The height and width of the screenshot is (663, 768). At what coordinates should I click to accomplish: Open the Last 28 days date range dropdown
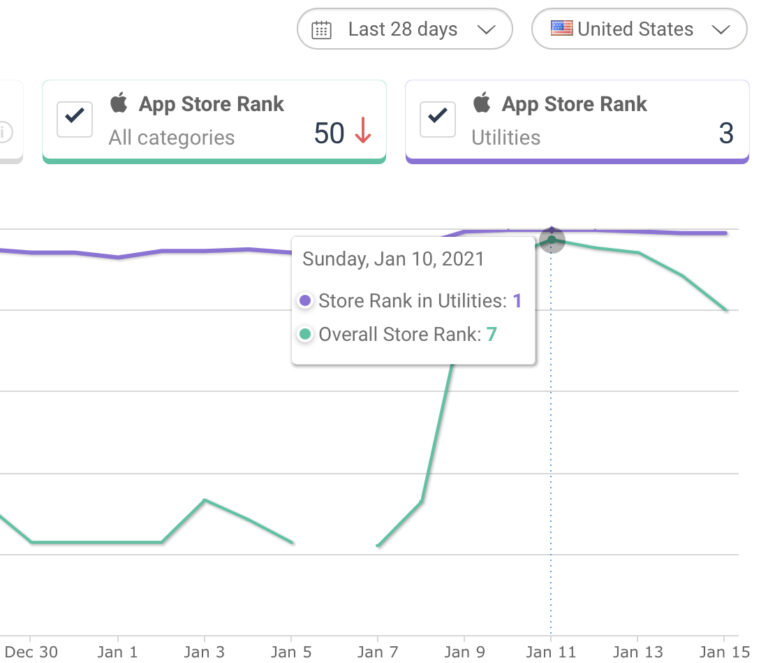pos(404,30)
